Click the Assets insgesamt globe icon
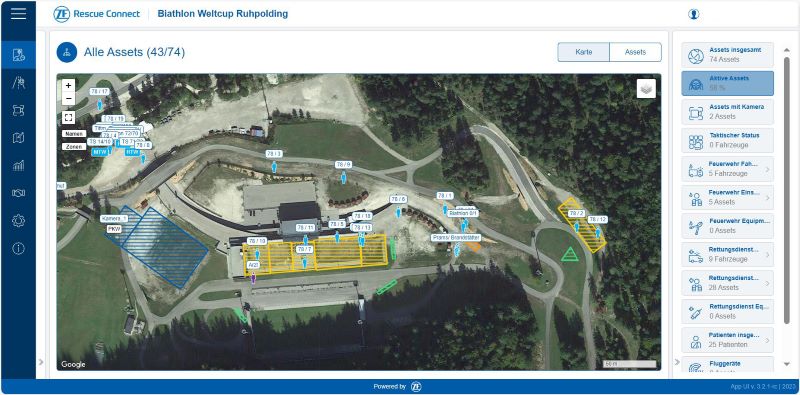Screen dimensions: 800x395 click(x=696, y=55)
